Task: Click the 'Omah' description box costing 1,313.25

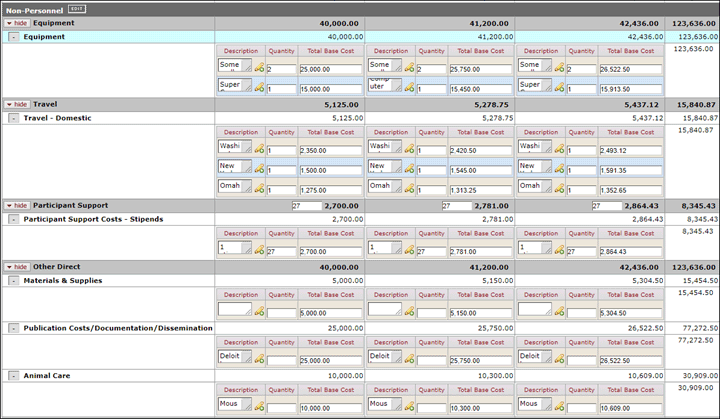Action: click(x=385, y=186)
